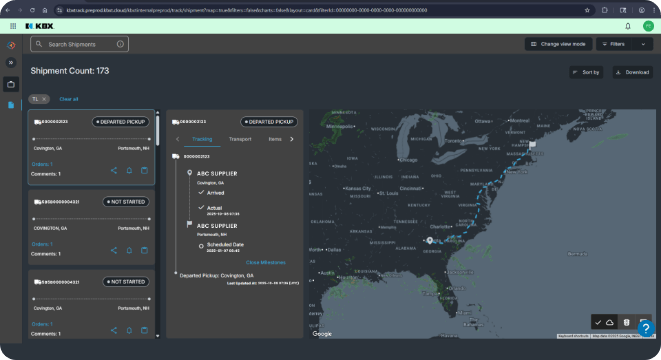
Task: Select the Tracking tab
Action: tap(202, 139)
